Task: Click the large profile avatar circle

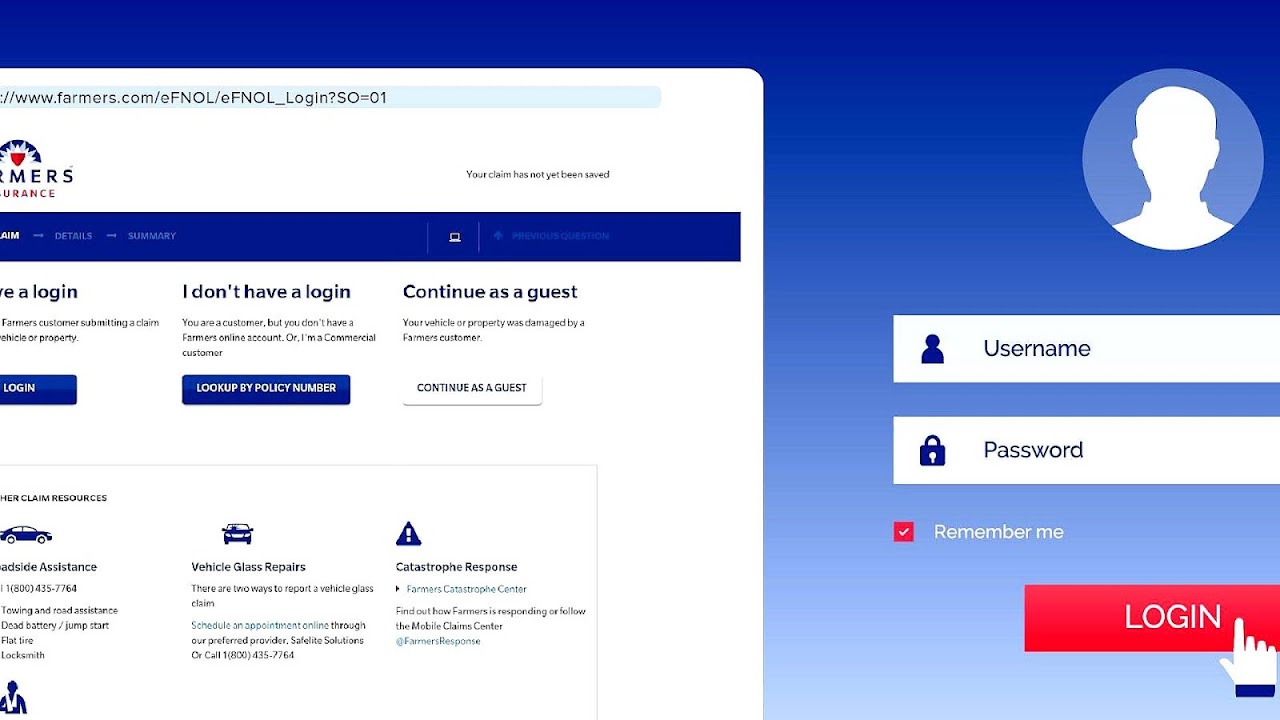Action: point(1173,159)
